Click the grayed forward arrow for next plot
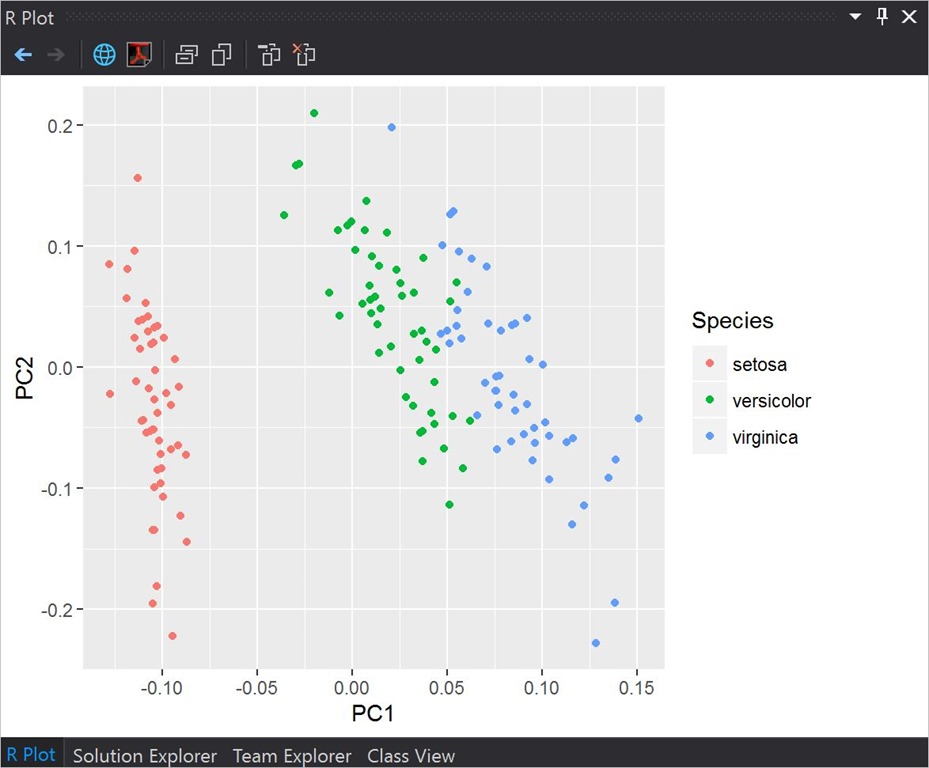This screenshot has width=929, height=768. click(x=56, y=54)
